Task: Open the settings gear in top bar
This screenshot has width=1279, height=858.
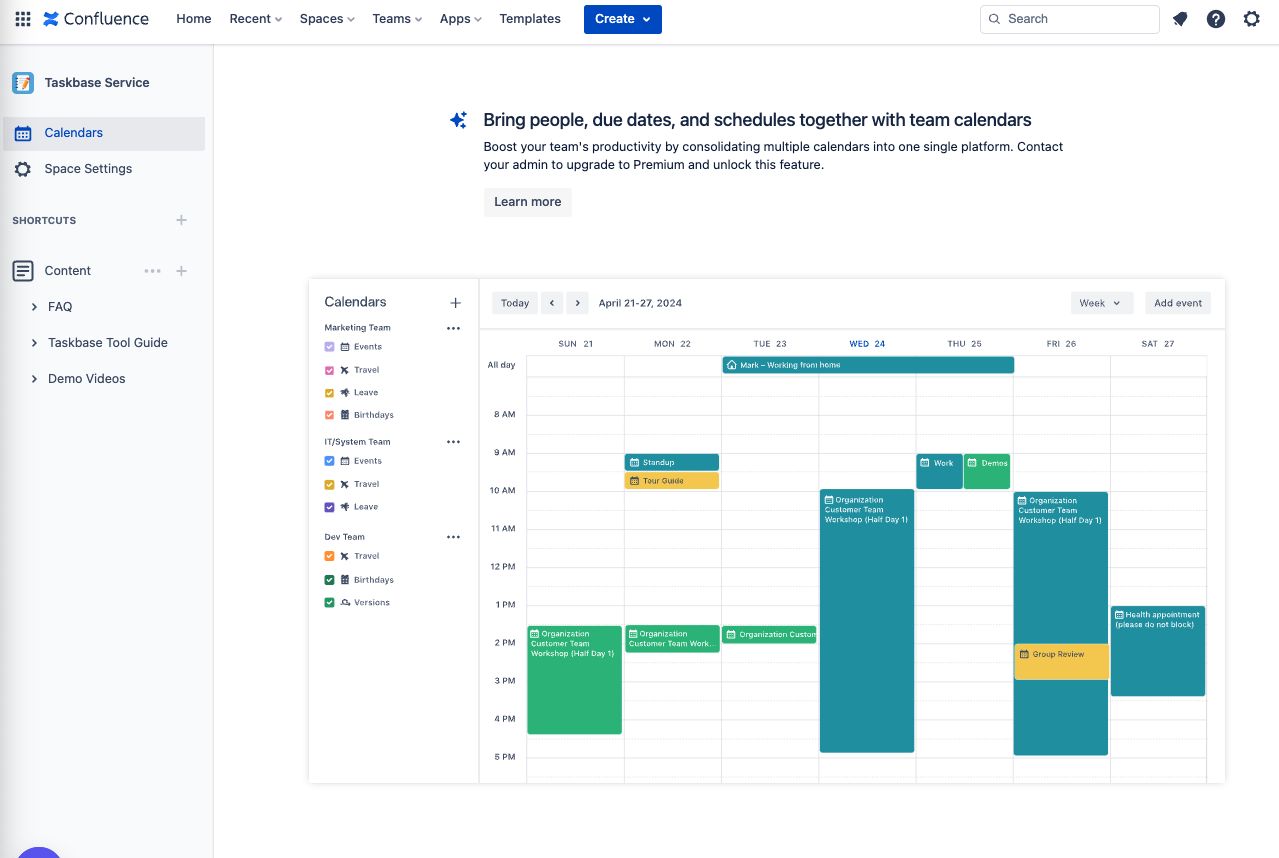Action: [1252, 19]
